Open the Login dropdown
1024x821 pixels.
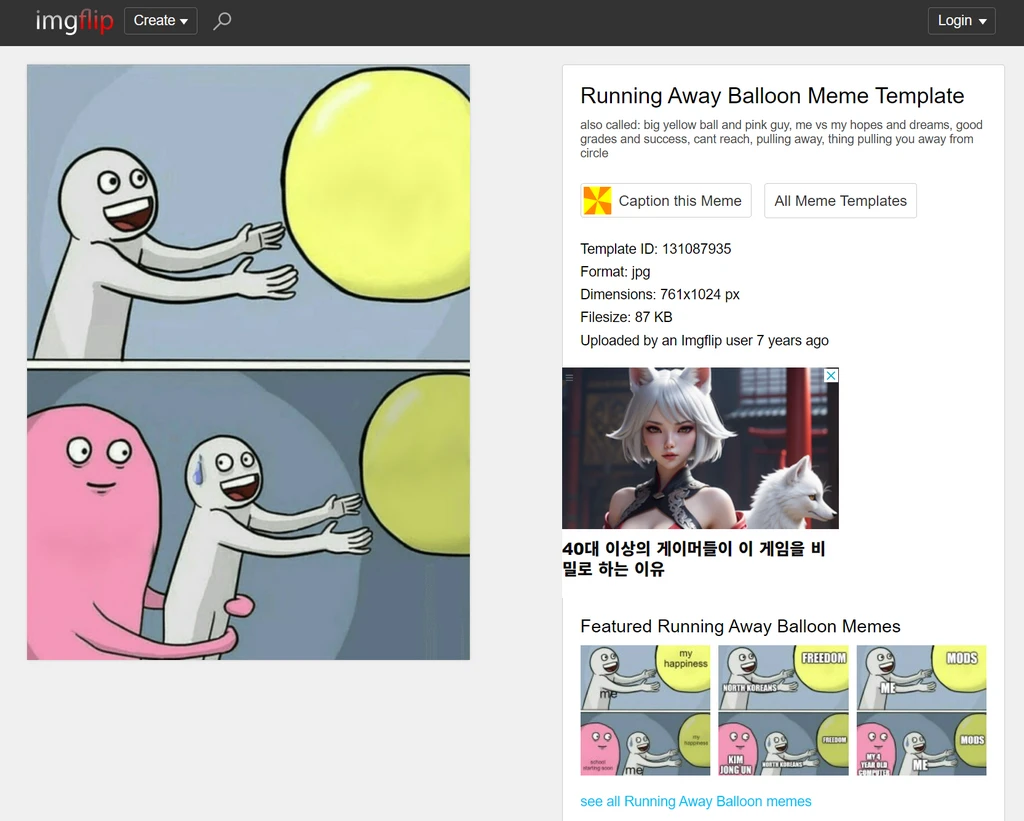click(x=961, y=21)
